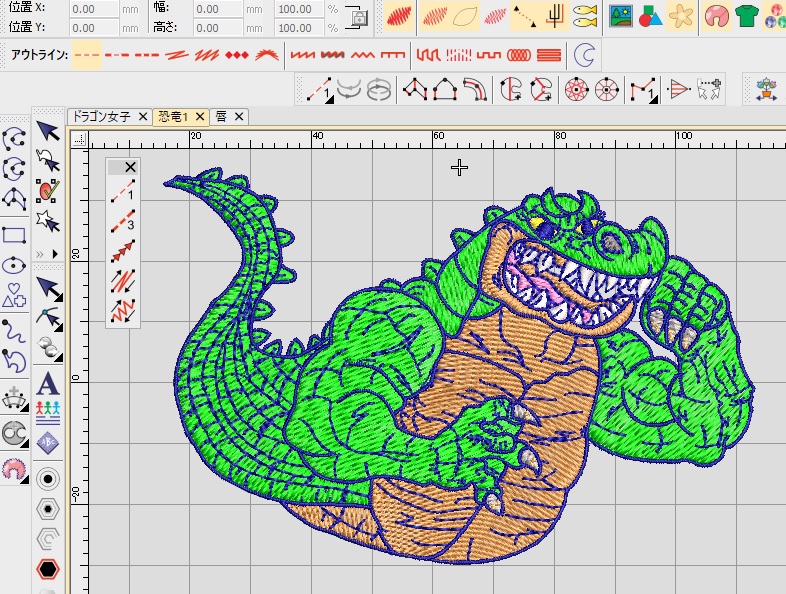Image resolution: width=786 pixels, height=594 pixels.
Task: Select the solid tatami fill stitch icon
Action: pos(399,16)
